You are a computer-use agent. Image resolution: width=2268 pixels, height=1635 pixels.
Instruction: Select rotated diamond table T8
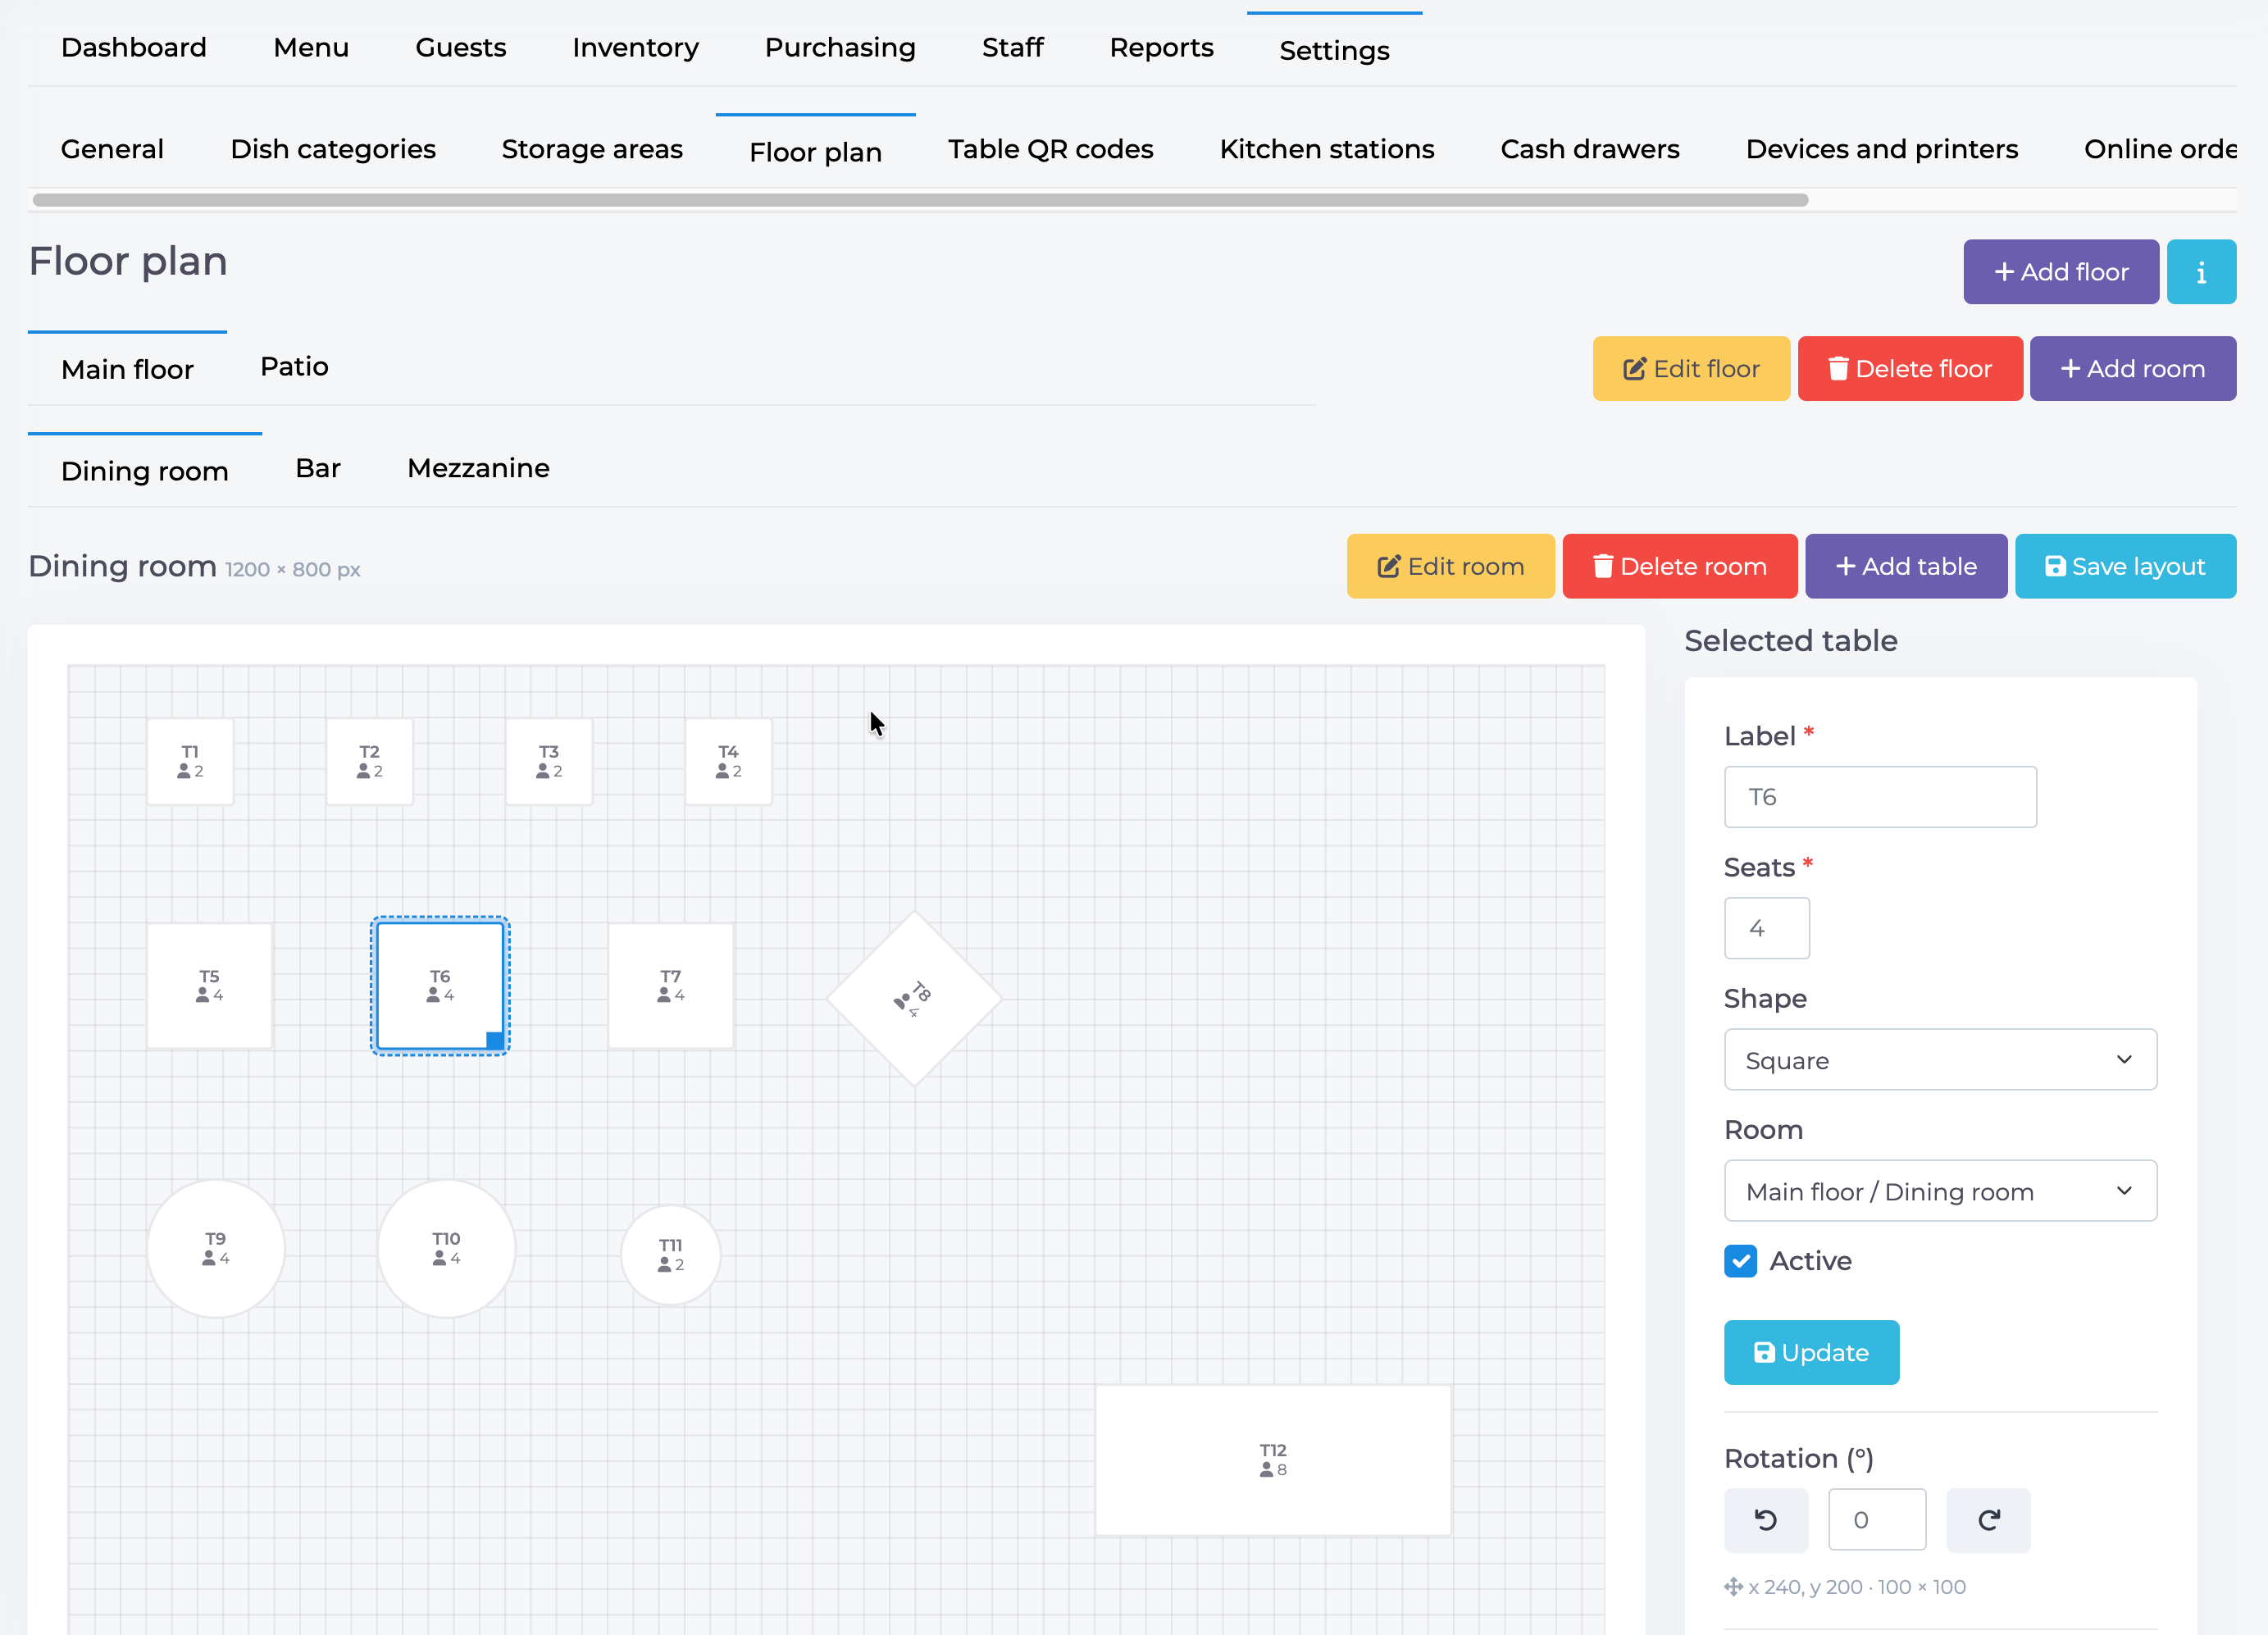[914, 998]
